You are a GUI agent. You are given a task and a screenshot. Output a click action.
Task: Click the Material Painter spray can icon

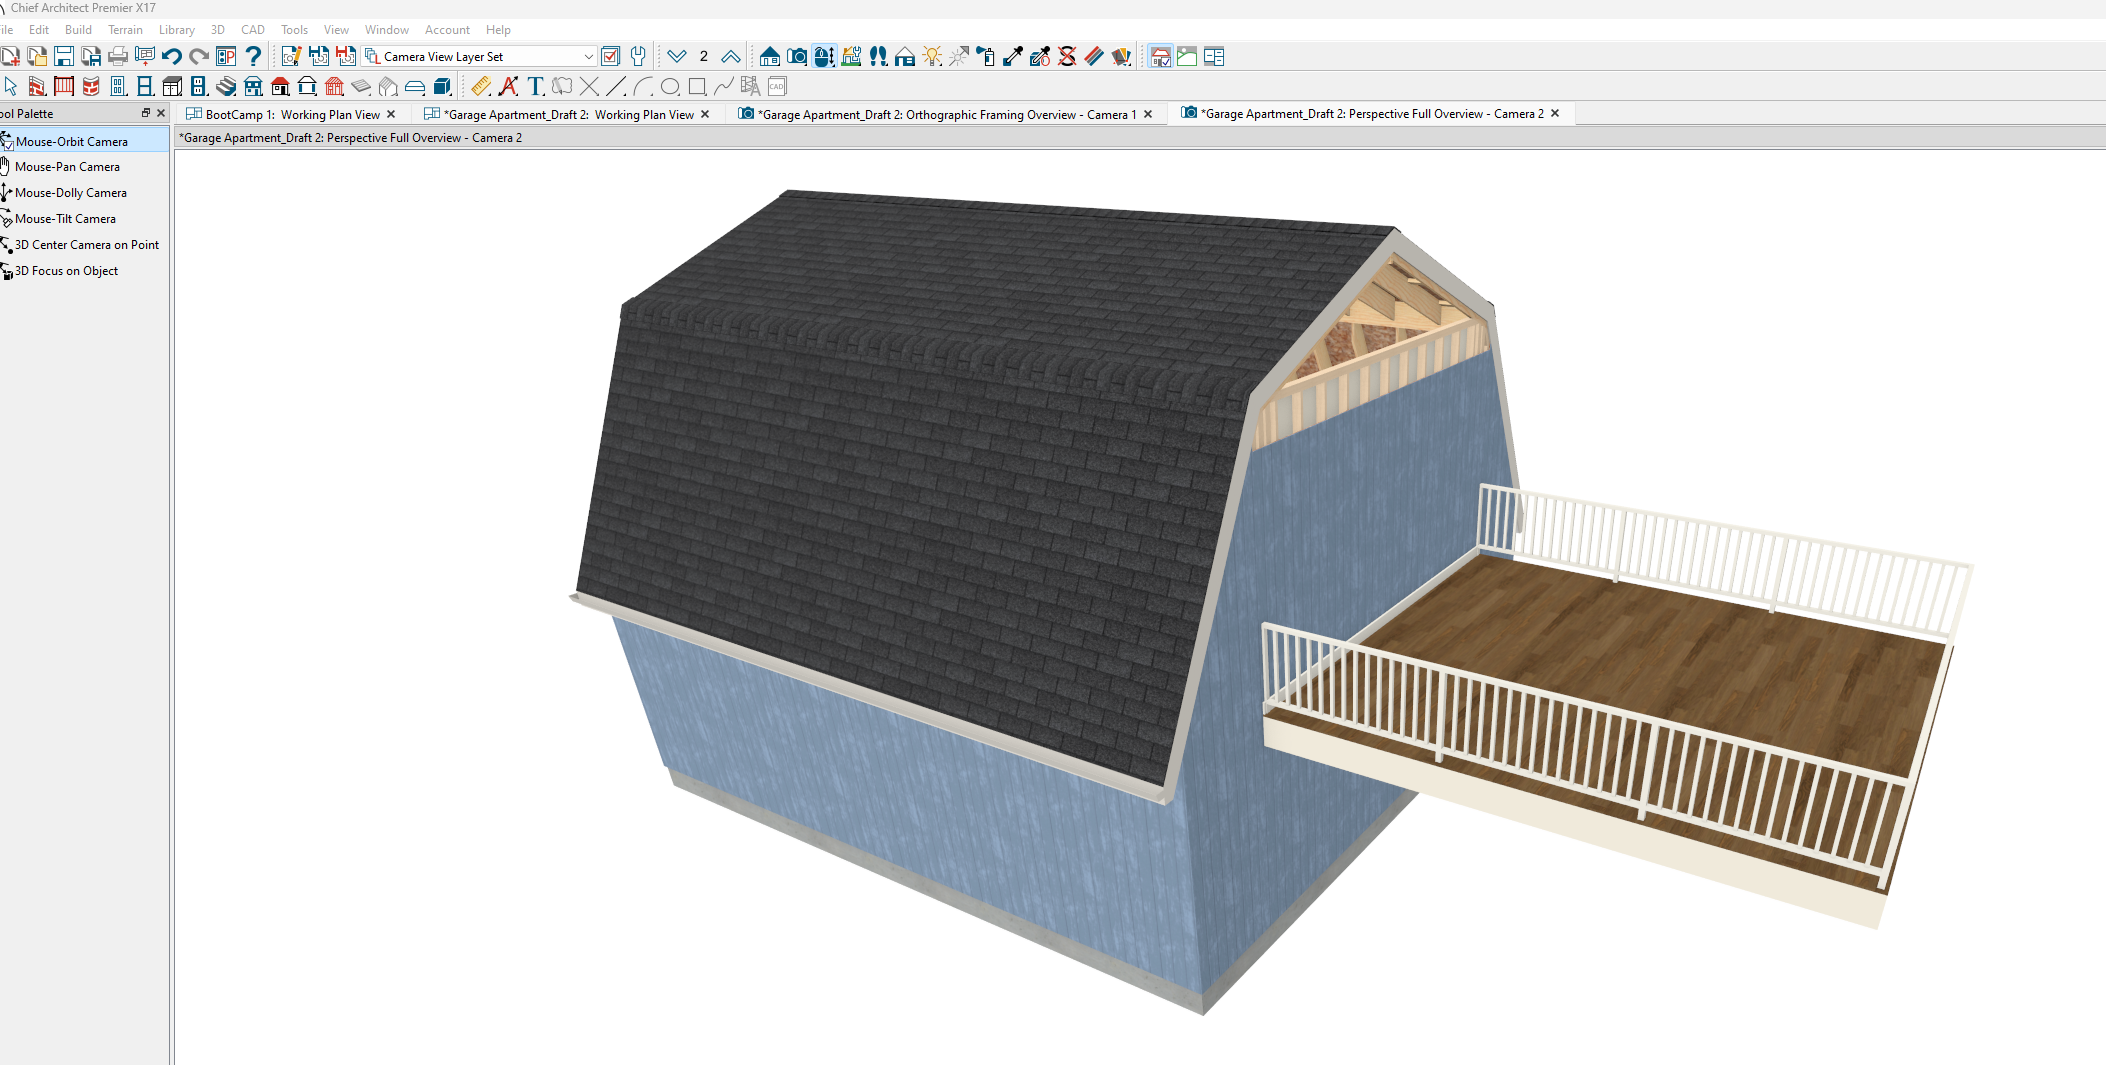tap(986, 57)
